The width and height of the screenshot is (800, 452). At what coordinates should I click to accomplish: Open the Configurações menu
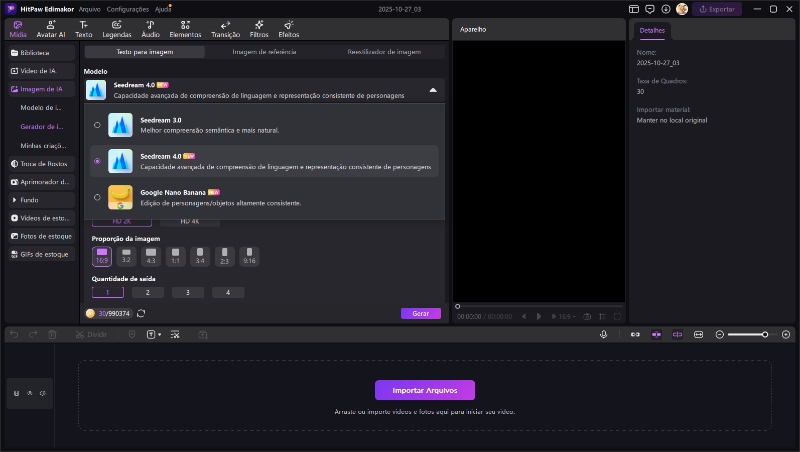pyautogui.click(x=128, y=9)
